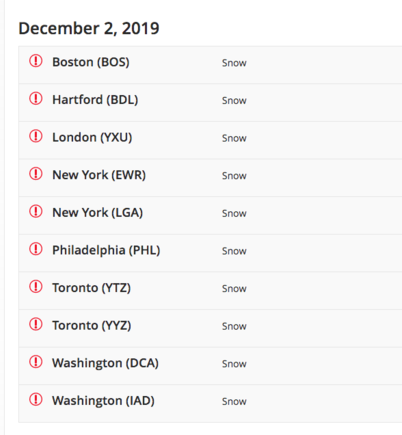Screen dimensions: 402x435
Task: Select the alert icon for New York (EWR)
Action: tap(36, 174)
